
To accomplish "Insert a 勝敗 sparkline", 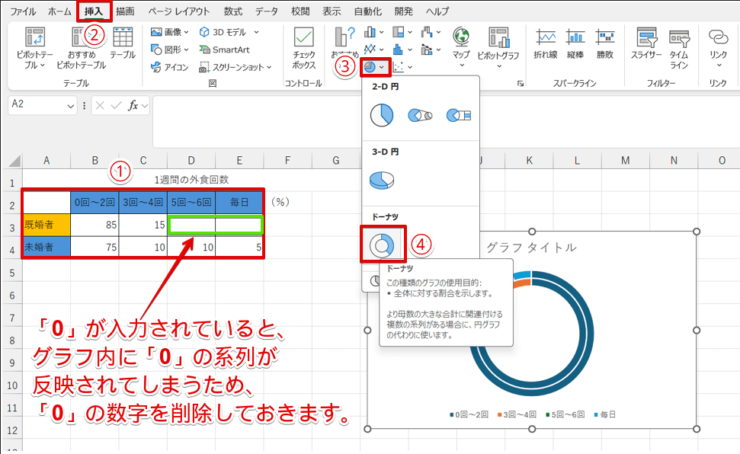I will pos(605,43).
